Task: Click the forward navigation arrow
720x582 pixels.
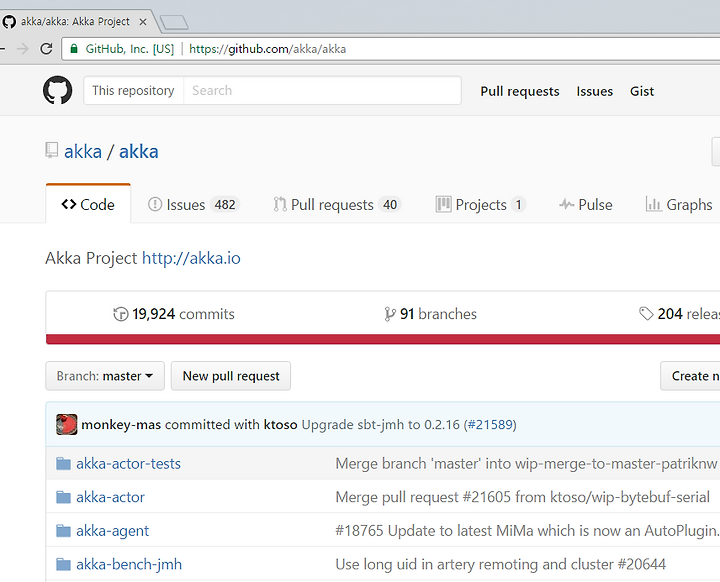Action: coord(22,49)
